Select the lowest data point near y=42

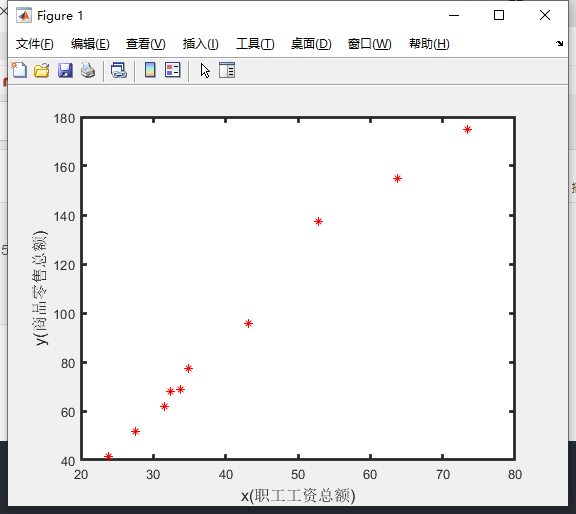[x=108, y=456]
